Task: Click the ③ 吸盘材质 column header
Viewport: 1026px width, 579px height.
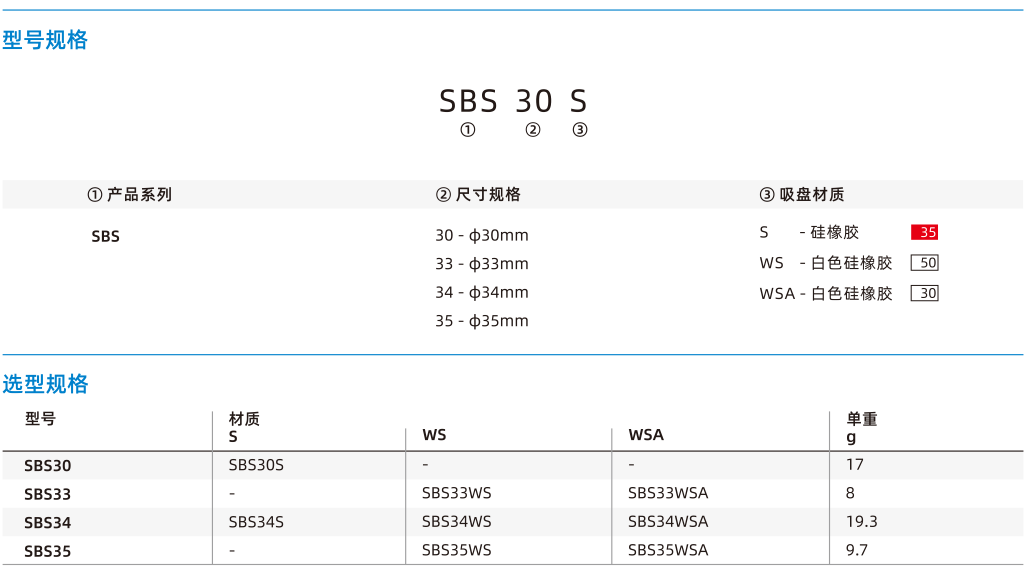Action: click(x=802, y=194)
